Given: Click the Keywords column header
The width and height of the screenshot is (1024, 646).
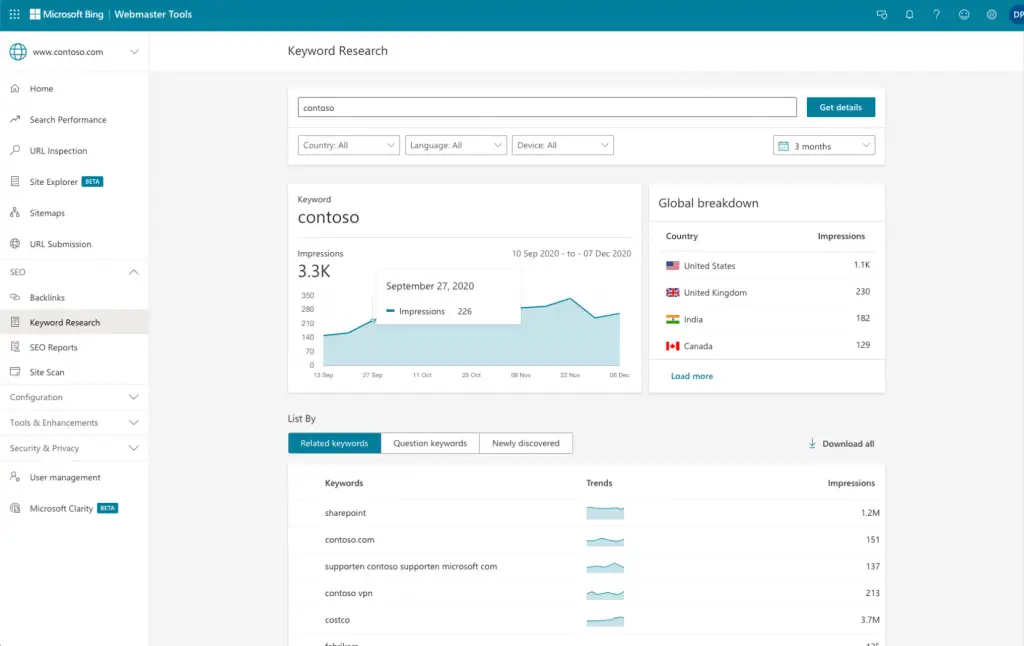Looking at the screenshot, I should tap(344, 483).
